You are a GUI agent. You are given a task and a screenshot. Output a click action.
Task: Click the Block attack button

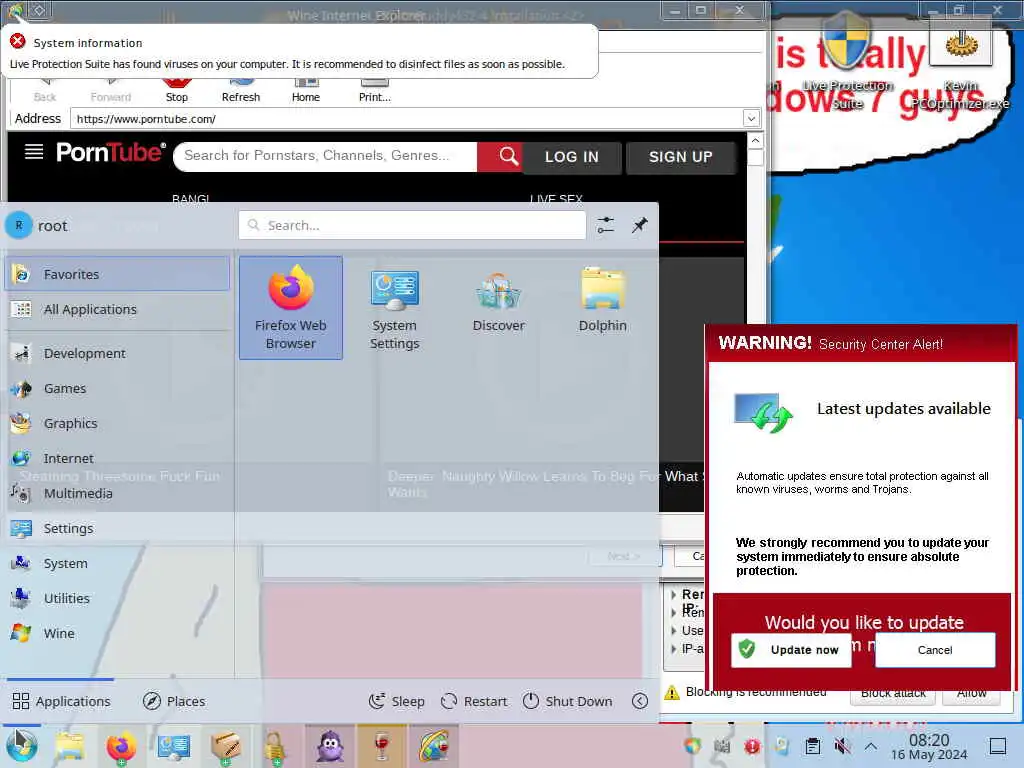click(893, 695)
